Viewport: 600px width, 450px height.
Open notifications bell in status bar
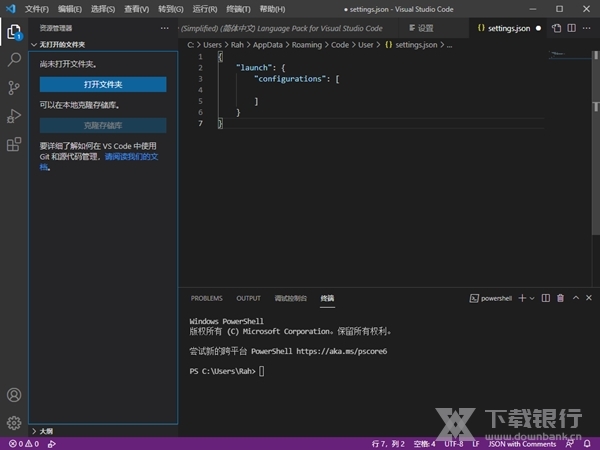click(x=587, y=444)
